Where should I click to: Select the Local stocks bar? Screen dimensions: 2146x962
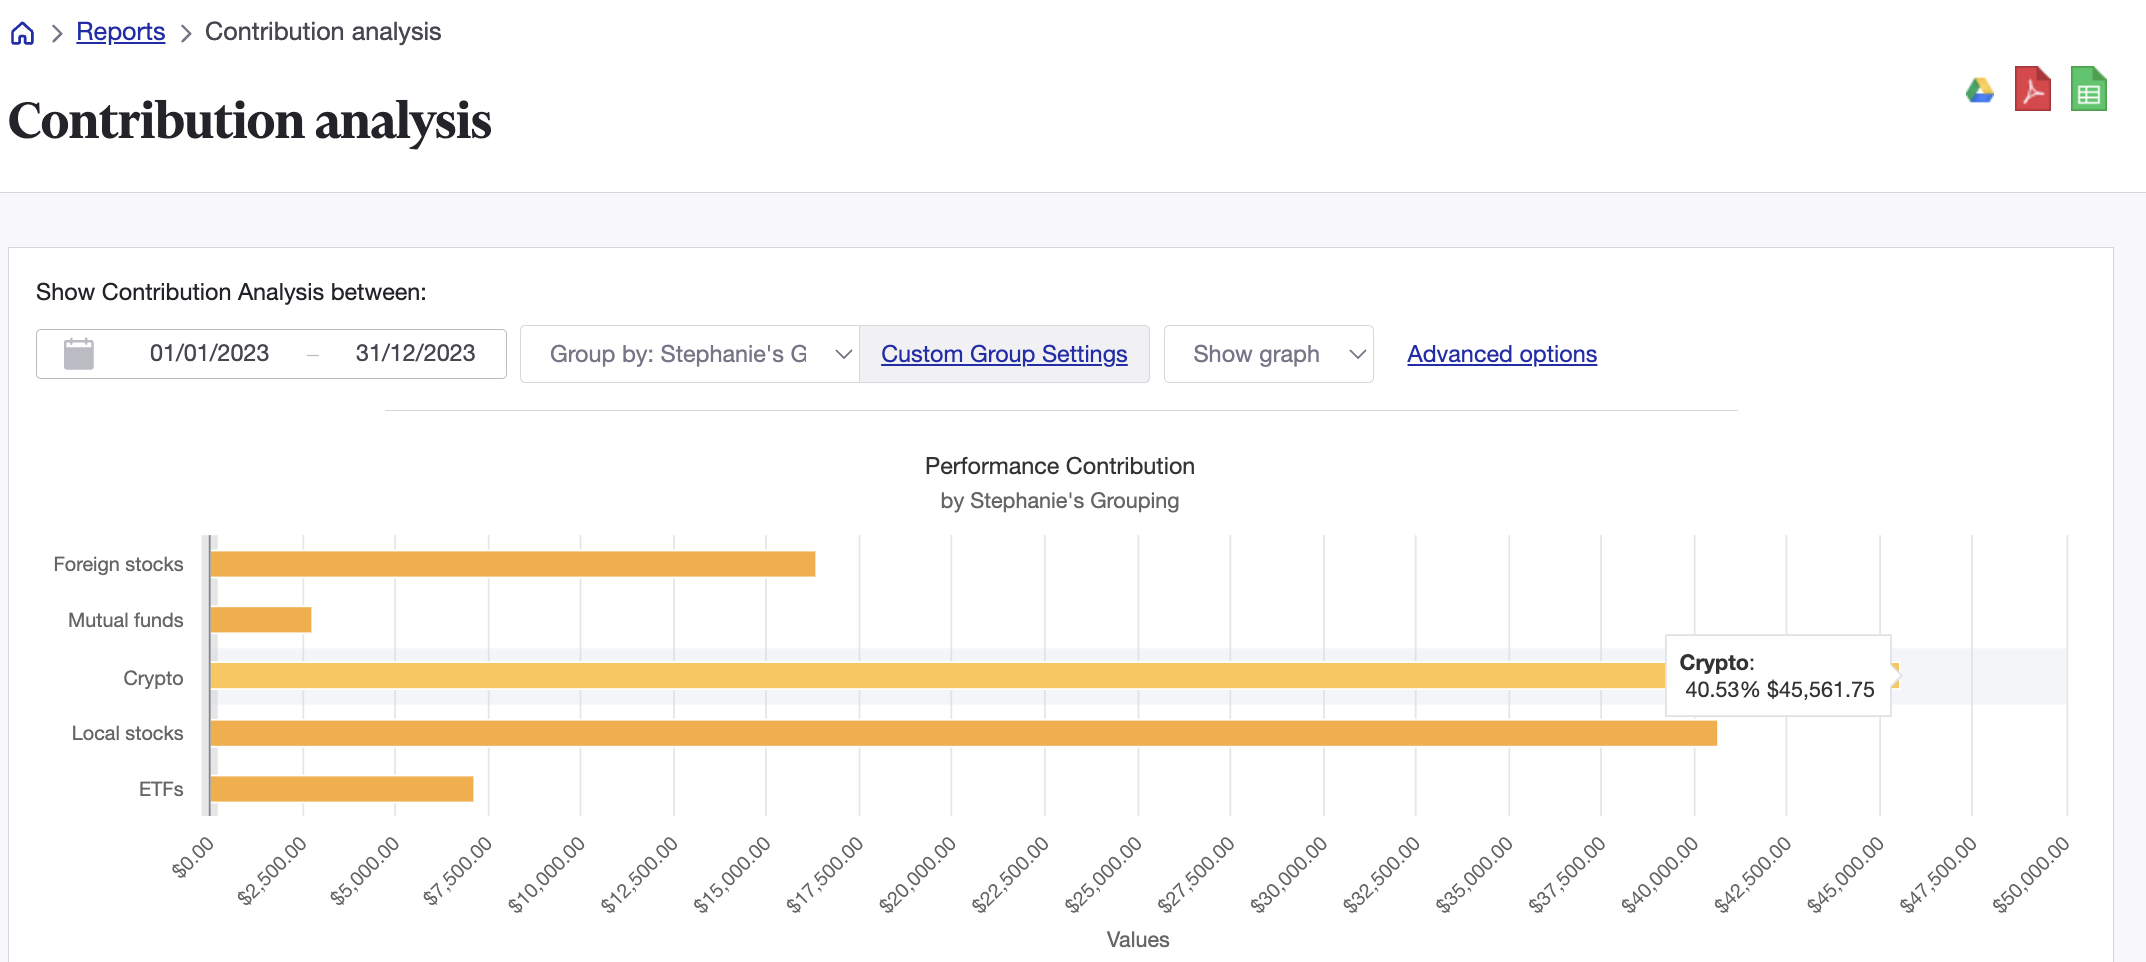point(900,733)
